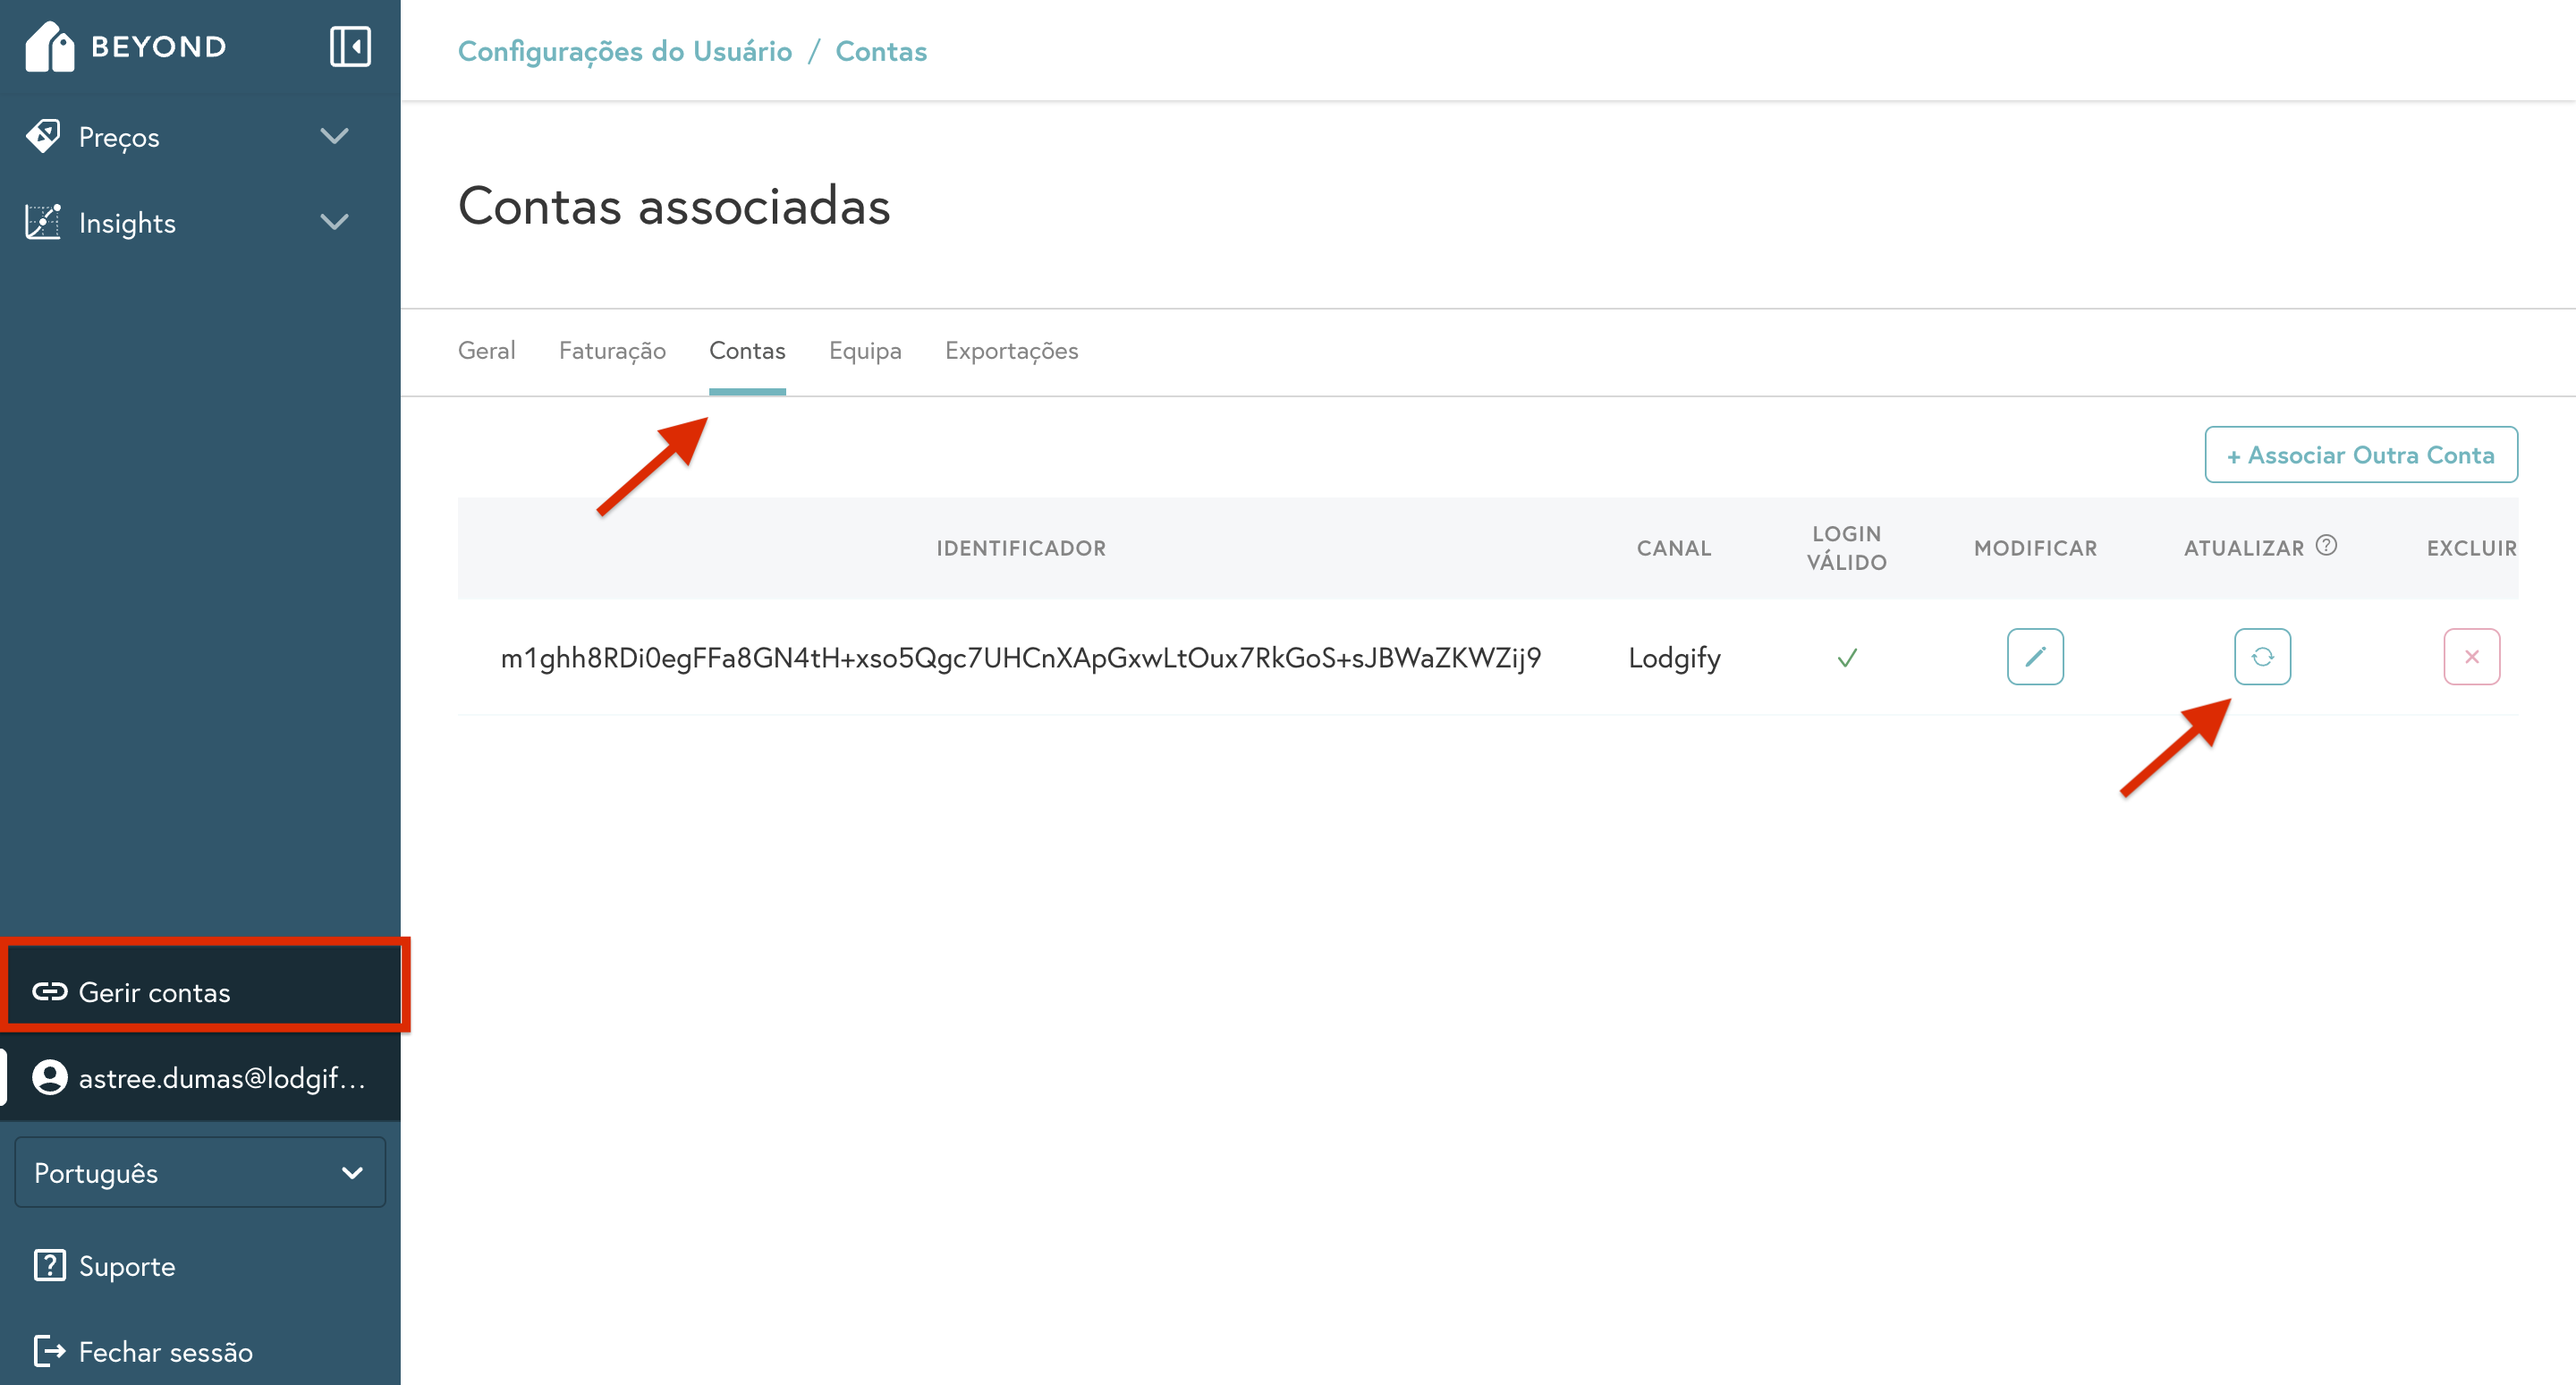Image resolution: width=2576 pixels, height=1385 pixels.
Task: Click the Atualizar help question mark icon
Action: click(x=2326, y=545)
